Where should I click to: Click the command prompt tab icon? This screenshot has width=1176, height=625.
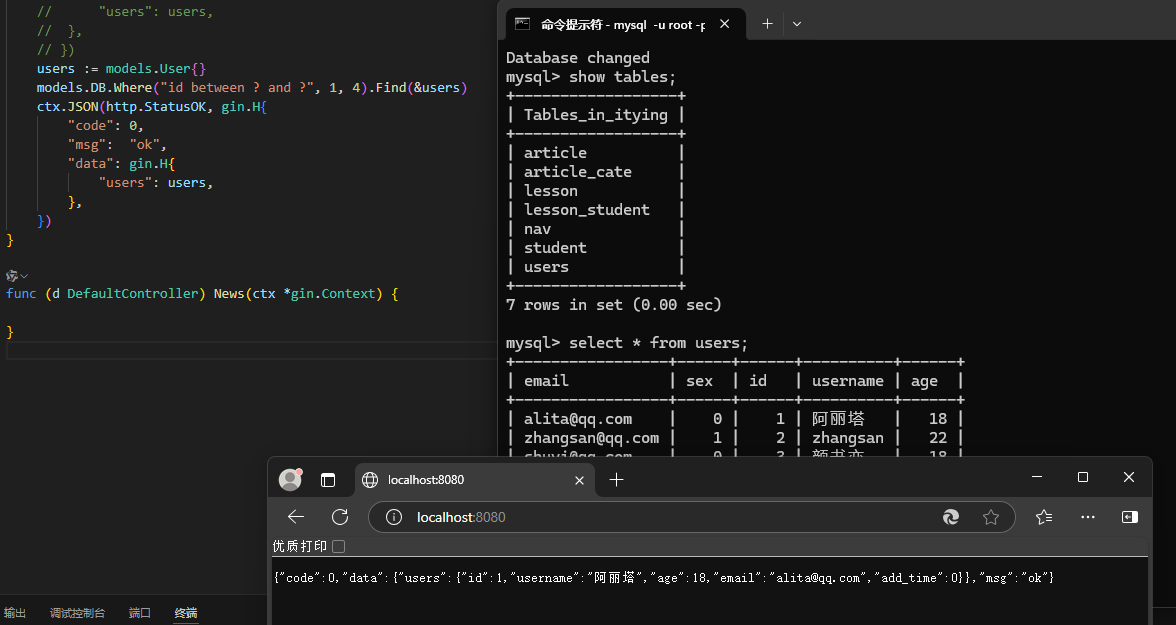click(x=523, y=24)
